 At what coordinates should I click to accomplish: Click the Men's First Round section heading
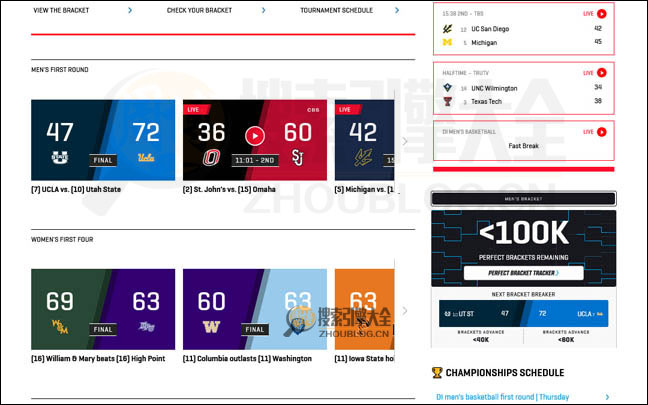pos(60,70)
